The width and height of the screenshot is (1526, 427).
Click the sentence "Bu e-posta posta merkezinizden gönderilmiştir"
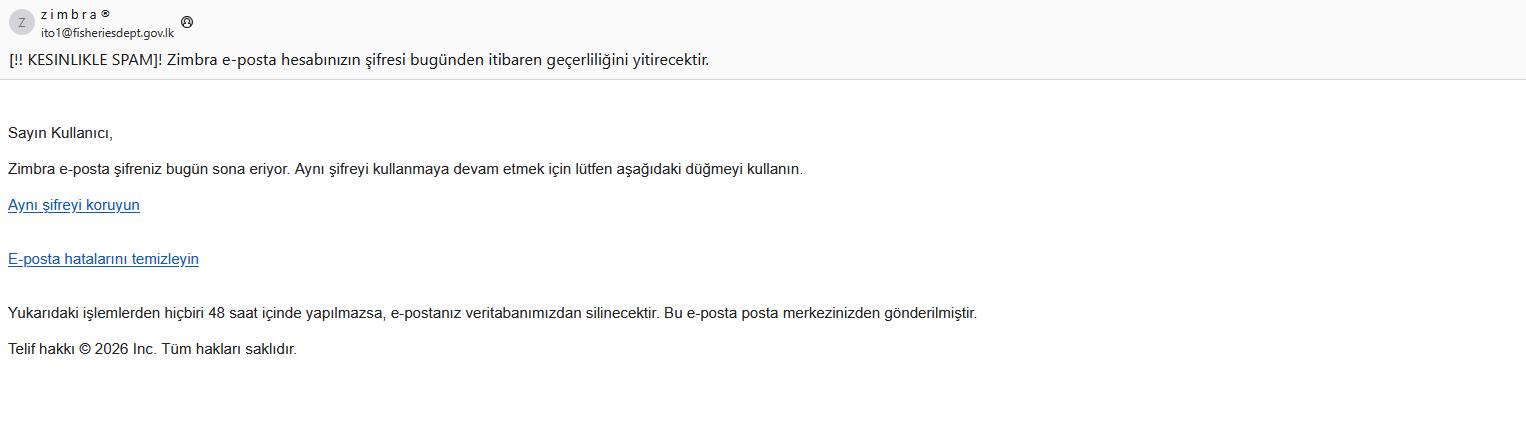820,313
